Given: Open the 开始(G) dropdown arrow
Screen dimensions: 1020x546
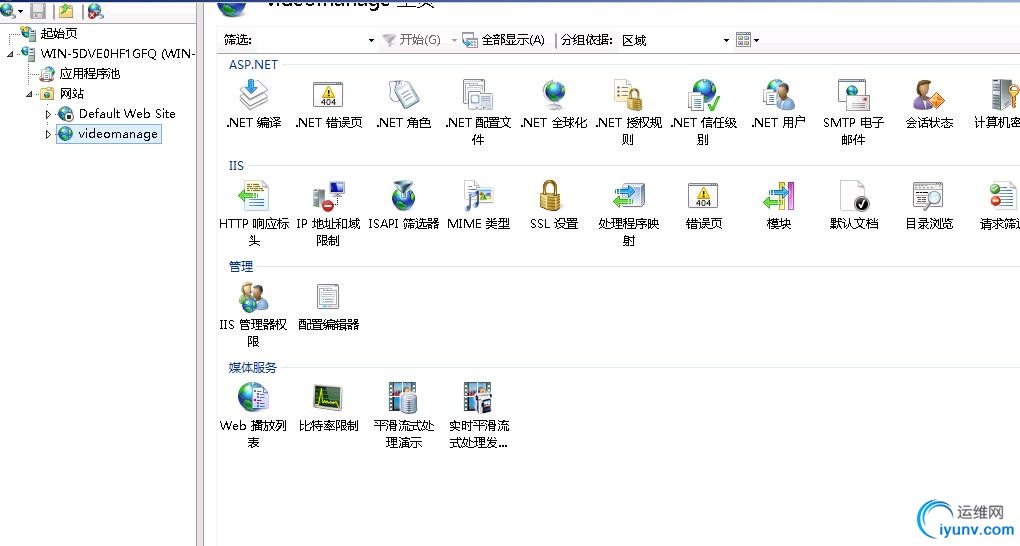Looking at the screenshot, I should [x=453, y=40].
